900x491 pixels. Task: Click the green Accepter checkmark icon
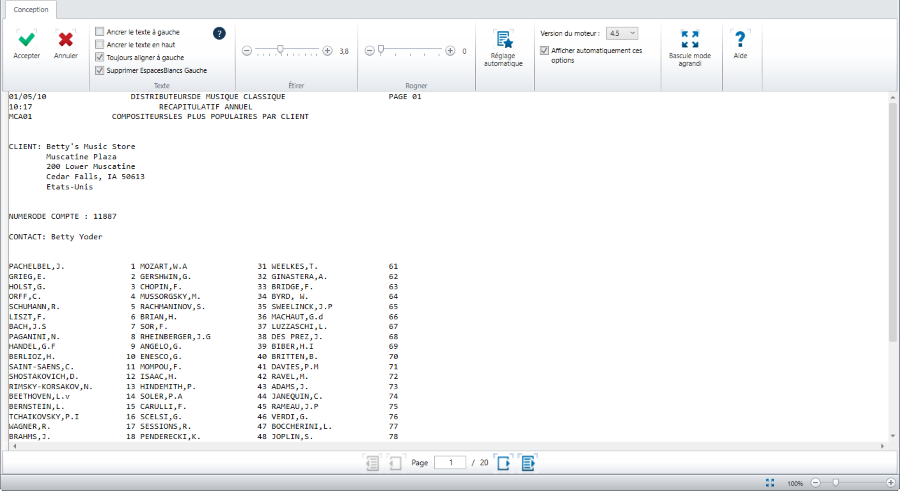[27, 40]
